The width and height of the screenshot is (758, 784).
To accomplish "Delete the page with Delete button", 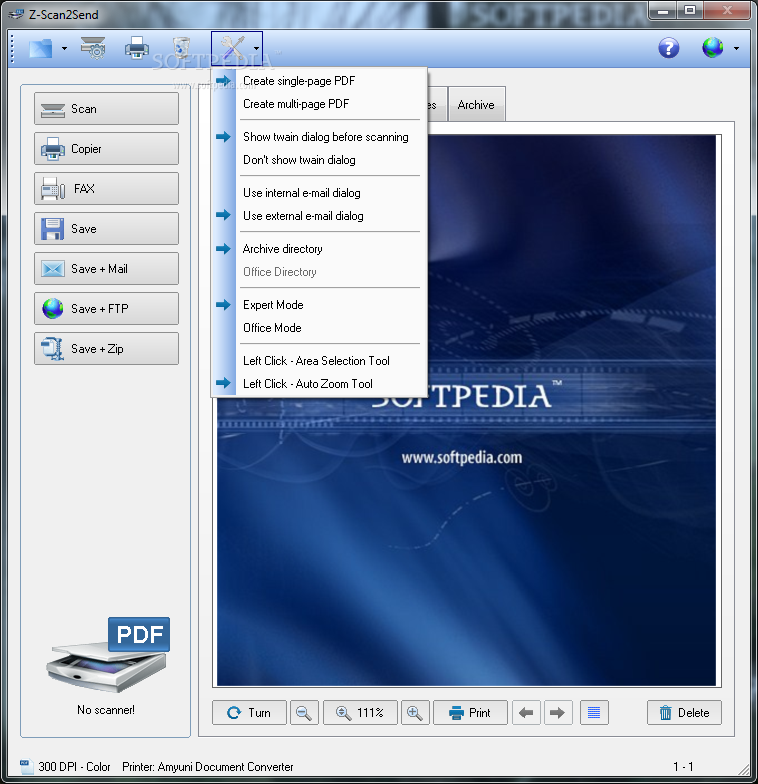I will click(x=684, y=712).
